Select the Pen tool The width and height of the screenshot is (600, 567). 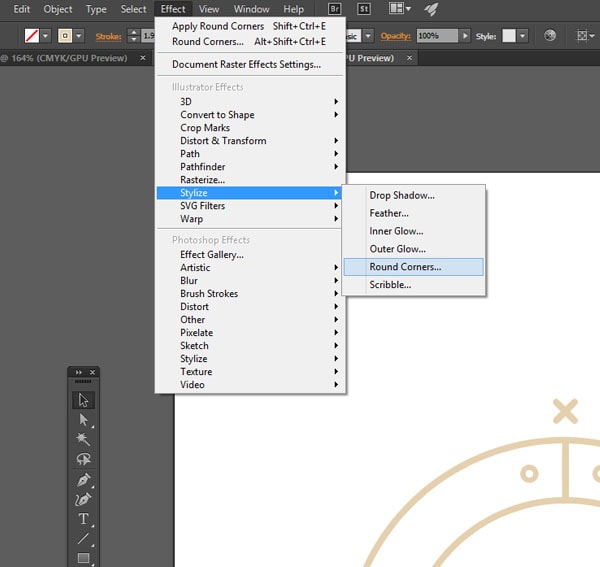coord(83,480)
